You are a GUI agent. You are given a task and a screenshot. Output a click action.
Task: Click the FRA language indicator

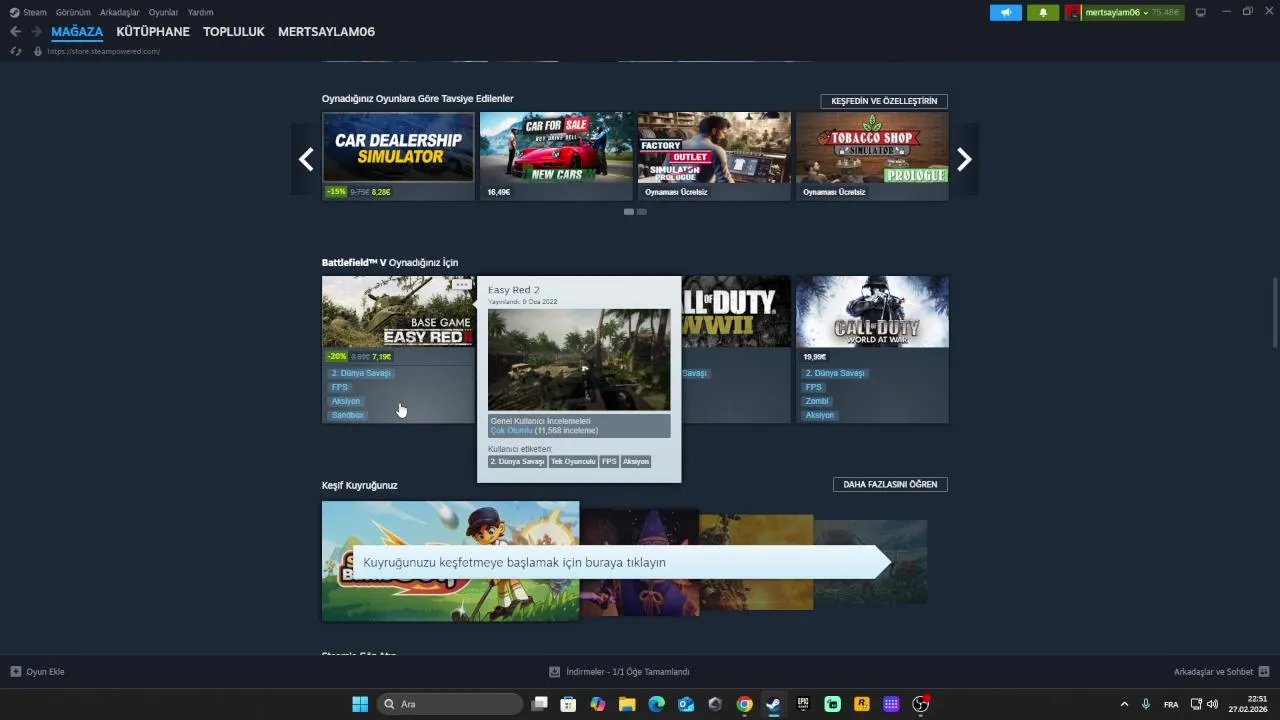[x=1171, y=705]
